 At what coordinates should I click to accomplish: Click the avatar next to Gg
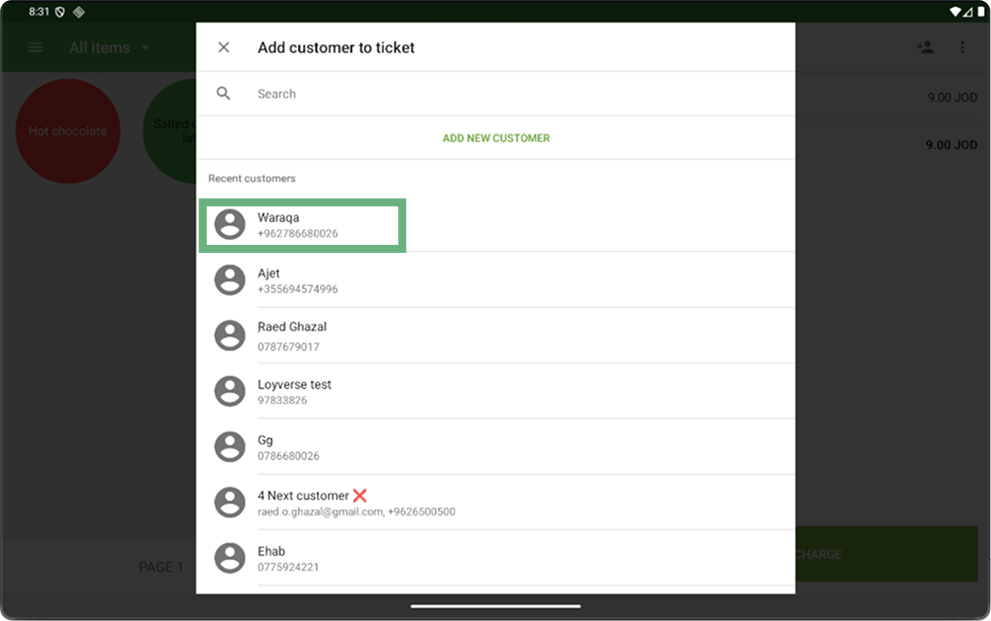229,447
